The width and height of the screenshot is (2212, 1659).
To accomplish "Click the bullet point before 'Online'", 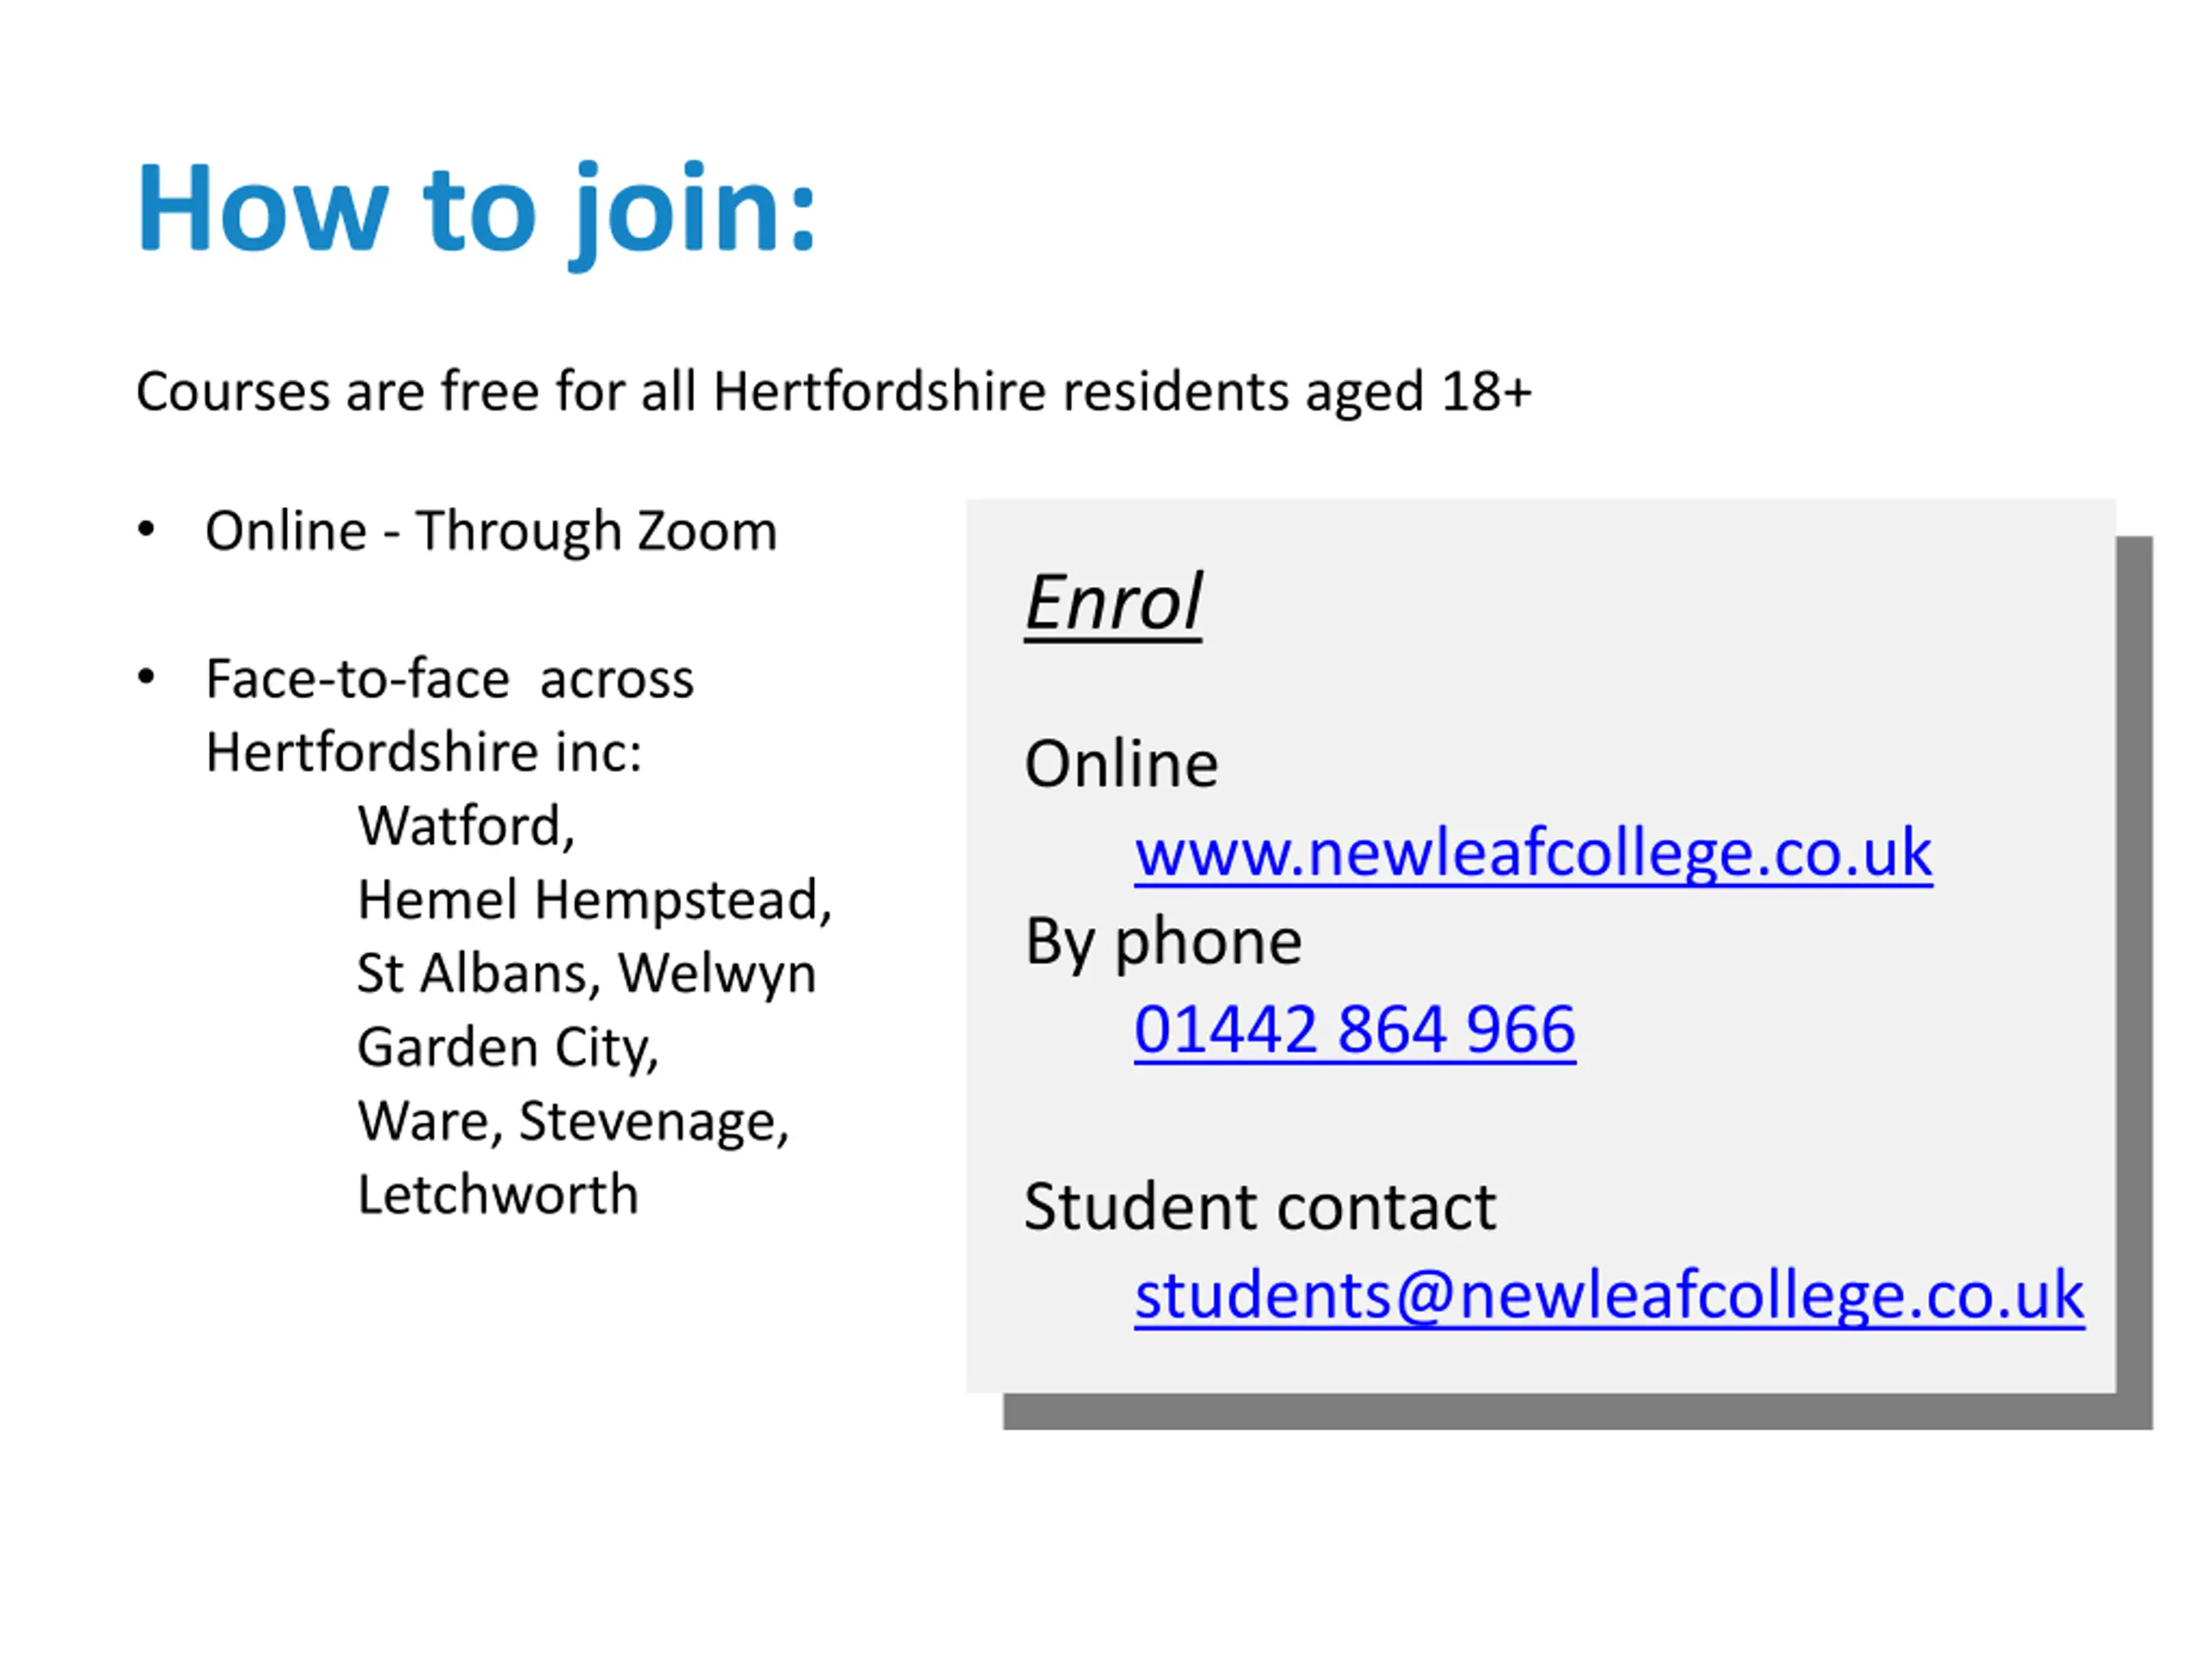I will 146,530.
